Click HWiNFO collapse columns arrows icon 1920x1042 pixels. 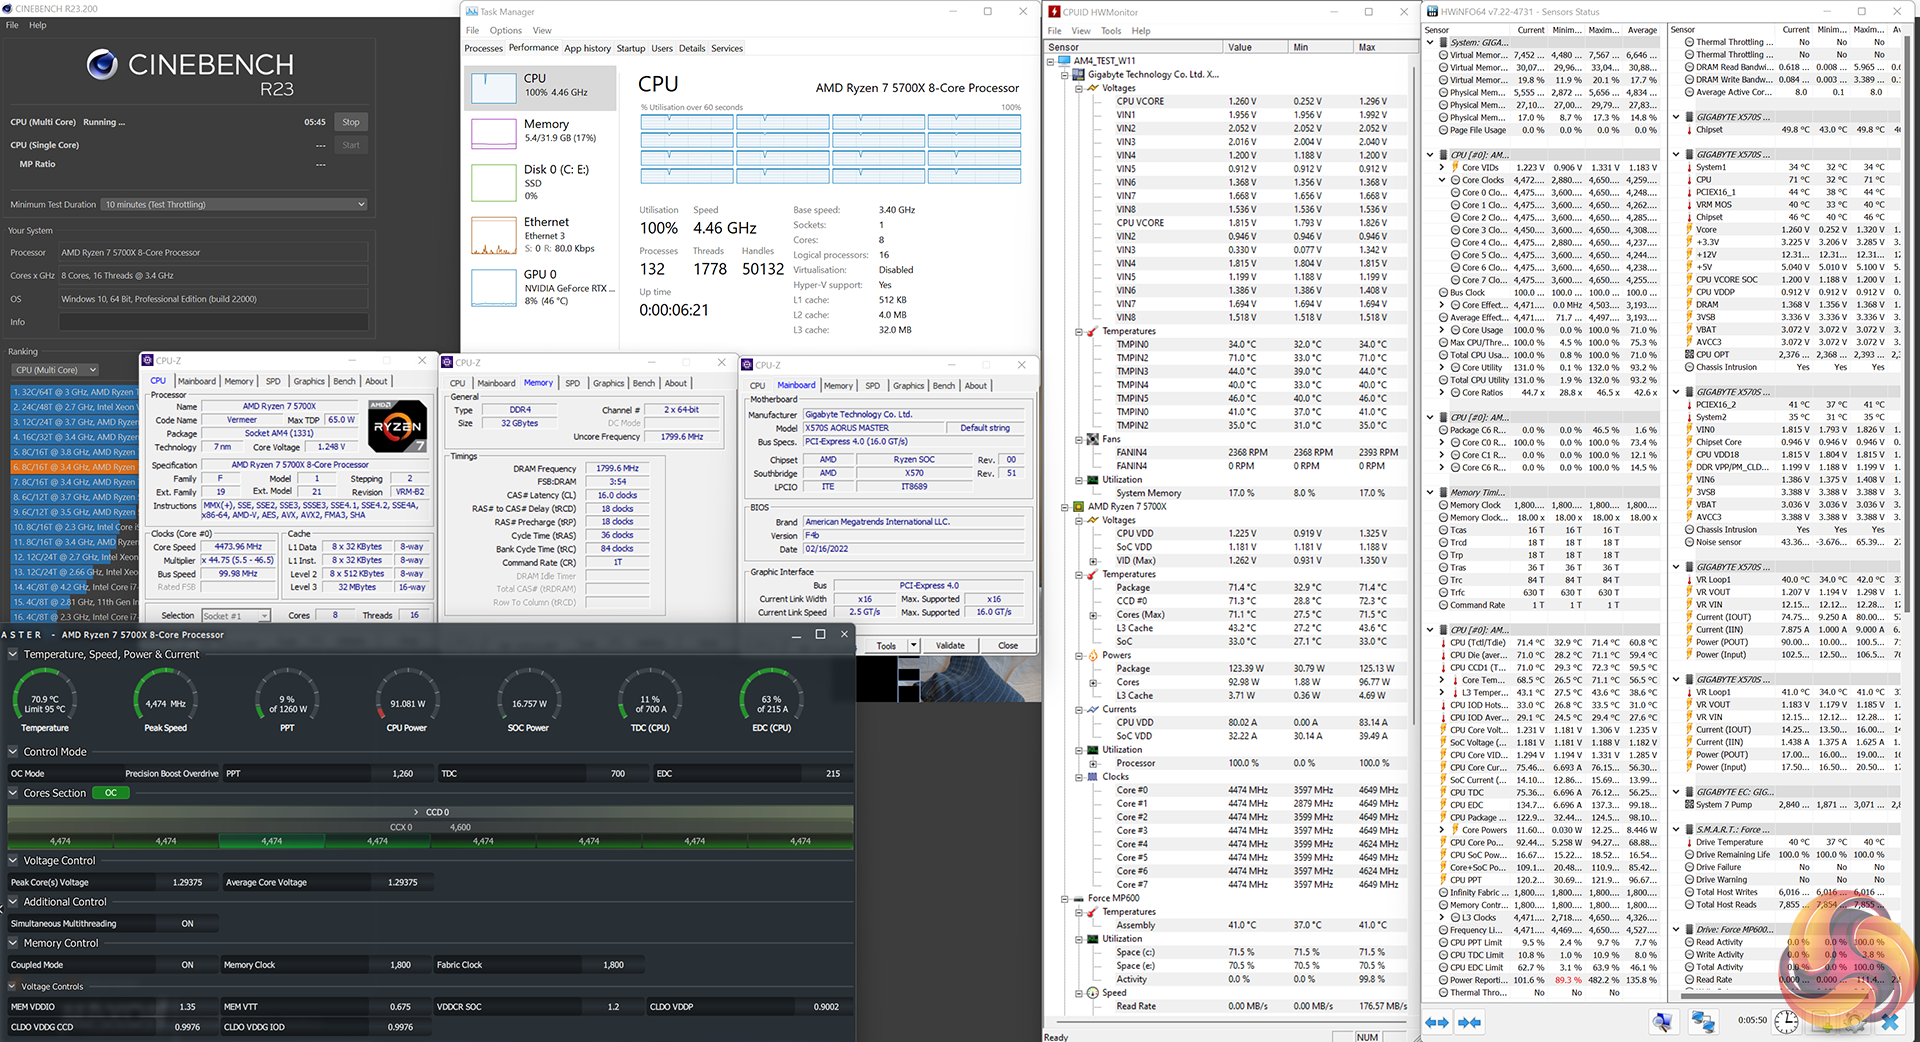(1470, 1022)
